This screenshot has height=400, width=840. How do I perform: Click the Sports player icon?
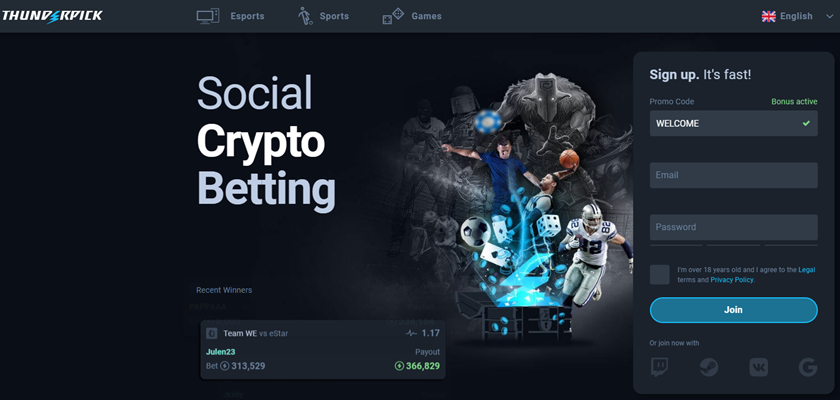pyautogui.click(x=305, y=16)
